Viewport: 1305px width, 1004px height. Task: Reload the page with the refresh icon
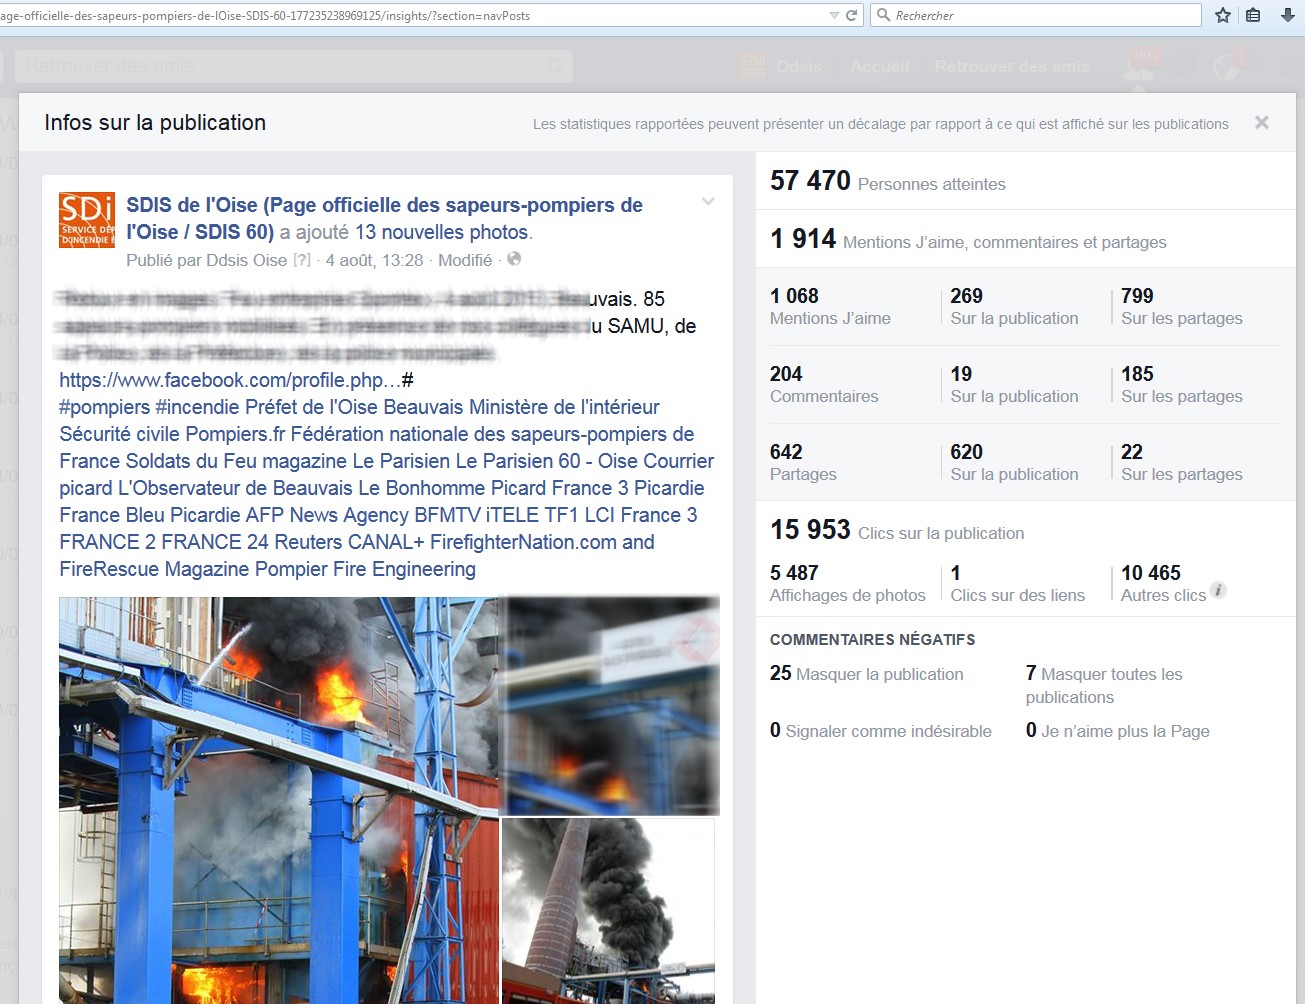pyautogui.click(x=851, y=15)
